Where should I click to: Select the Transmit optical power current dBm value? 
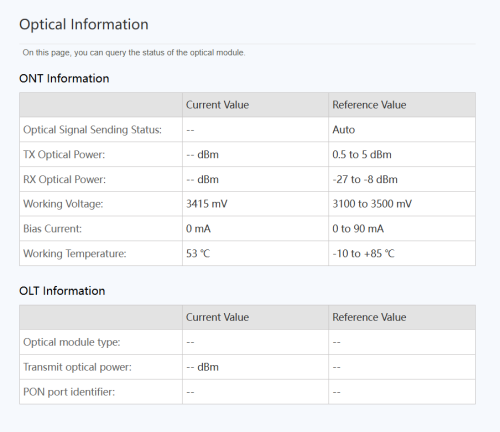(202, 367)
